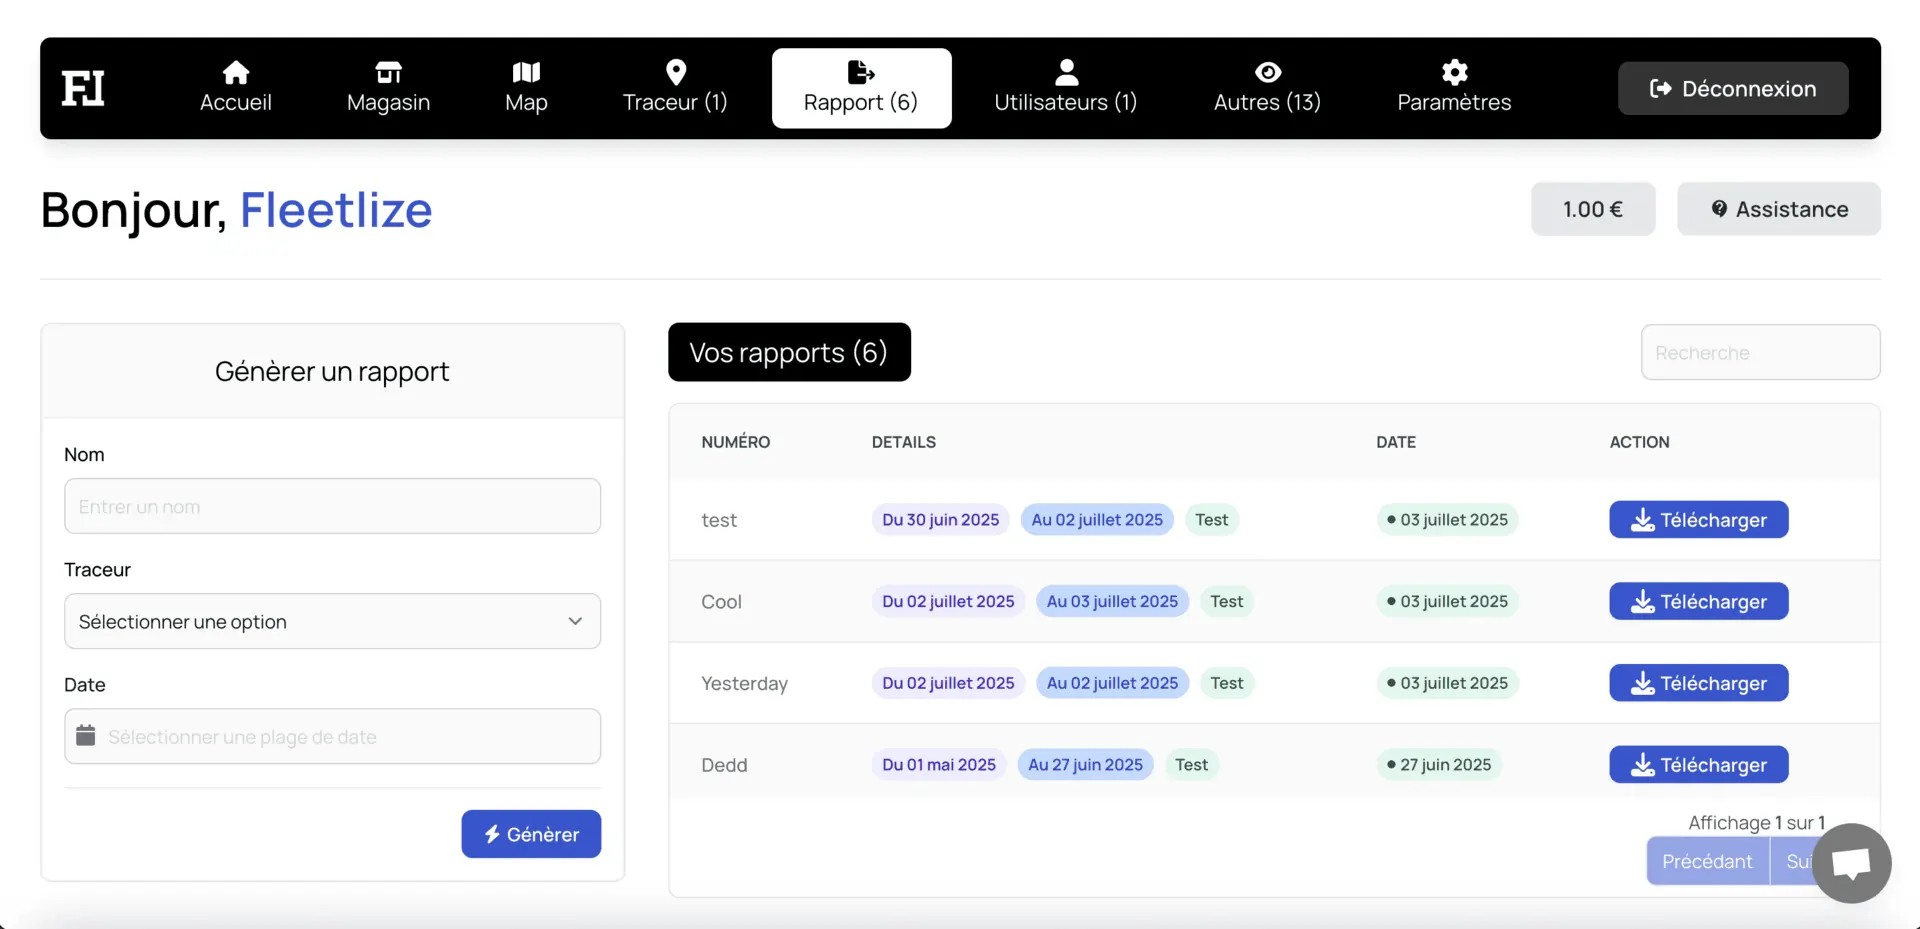This screenshot has width=1920, height=929.
Task: Click the Autres eye icon
Action: [x=1268, y=72]
